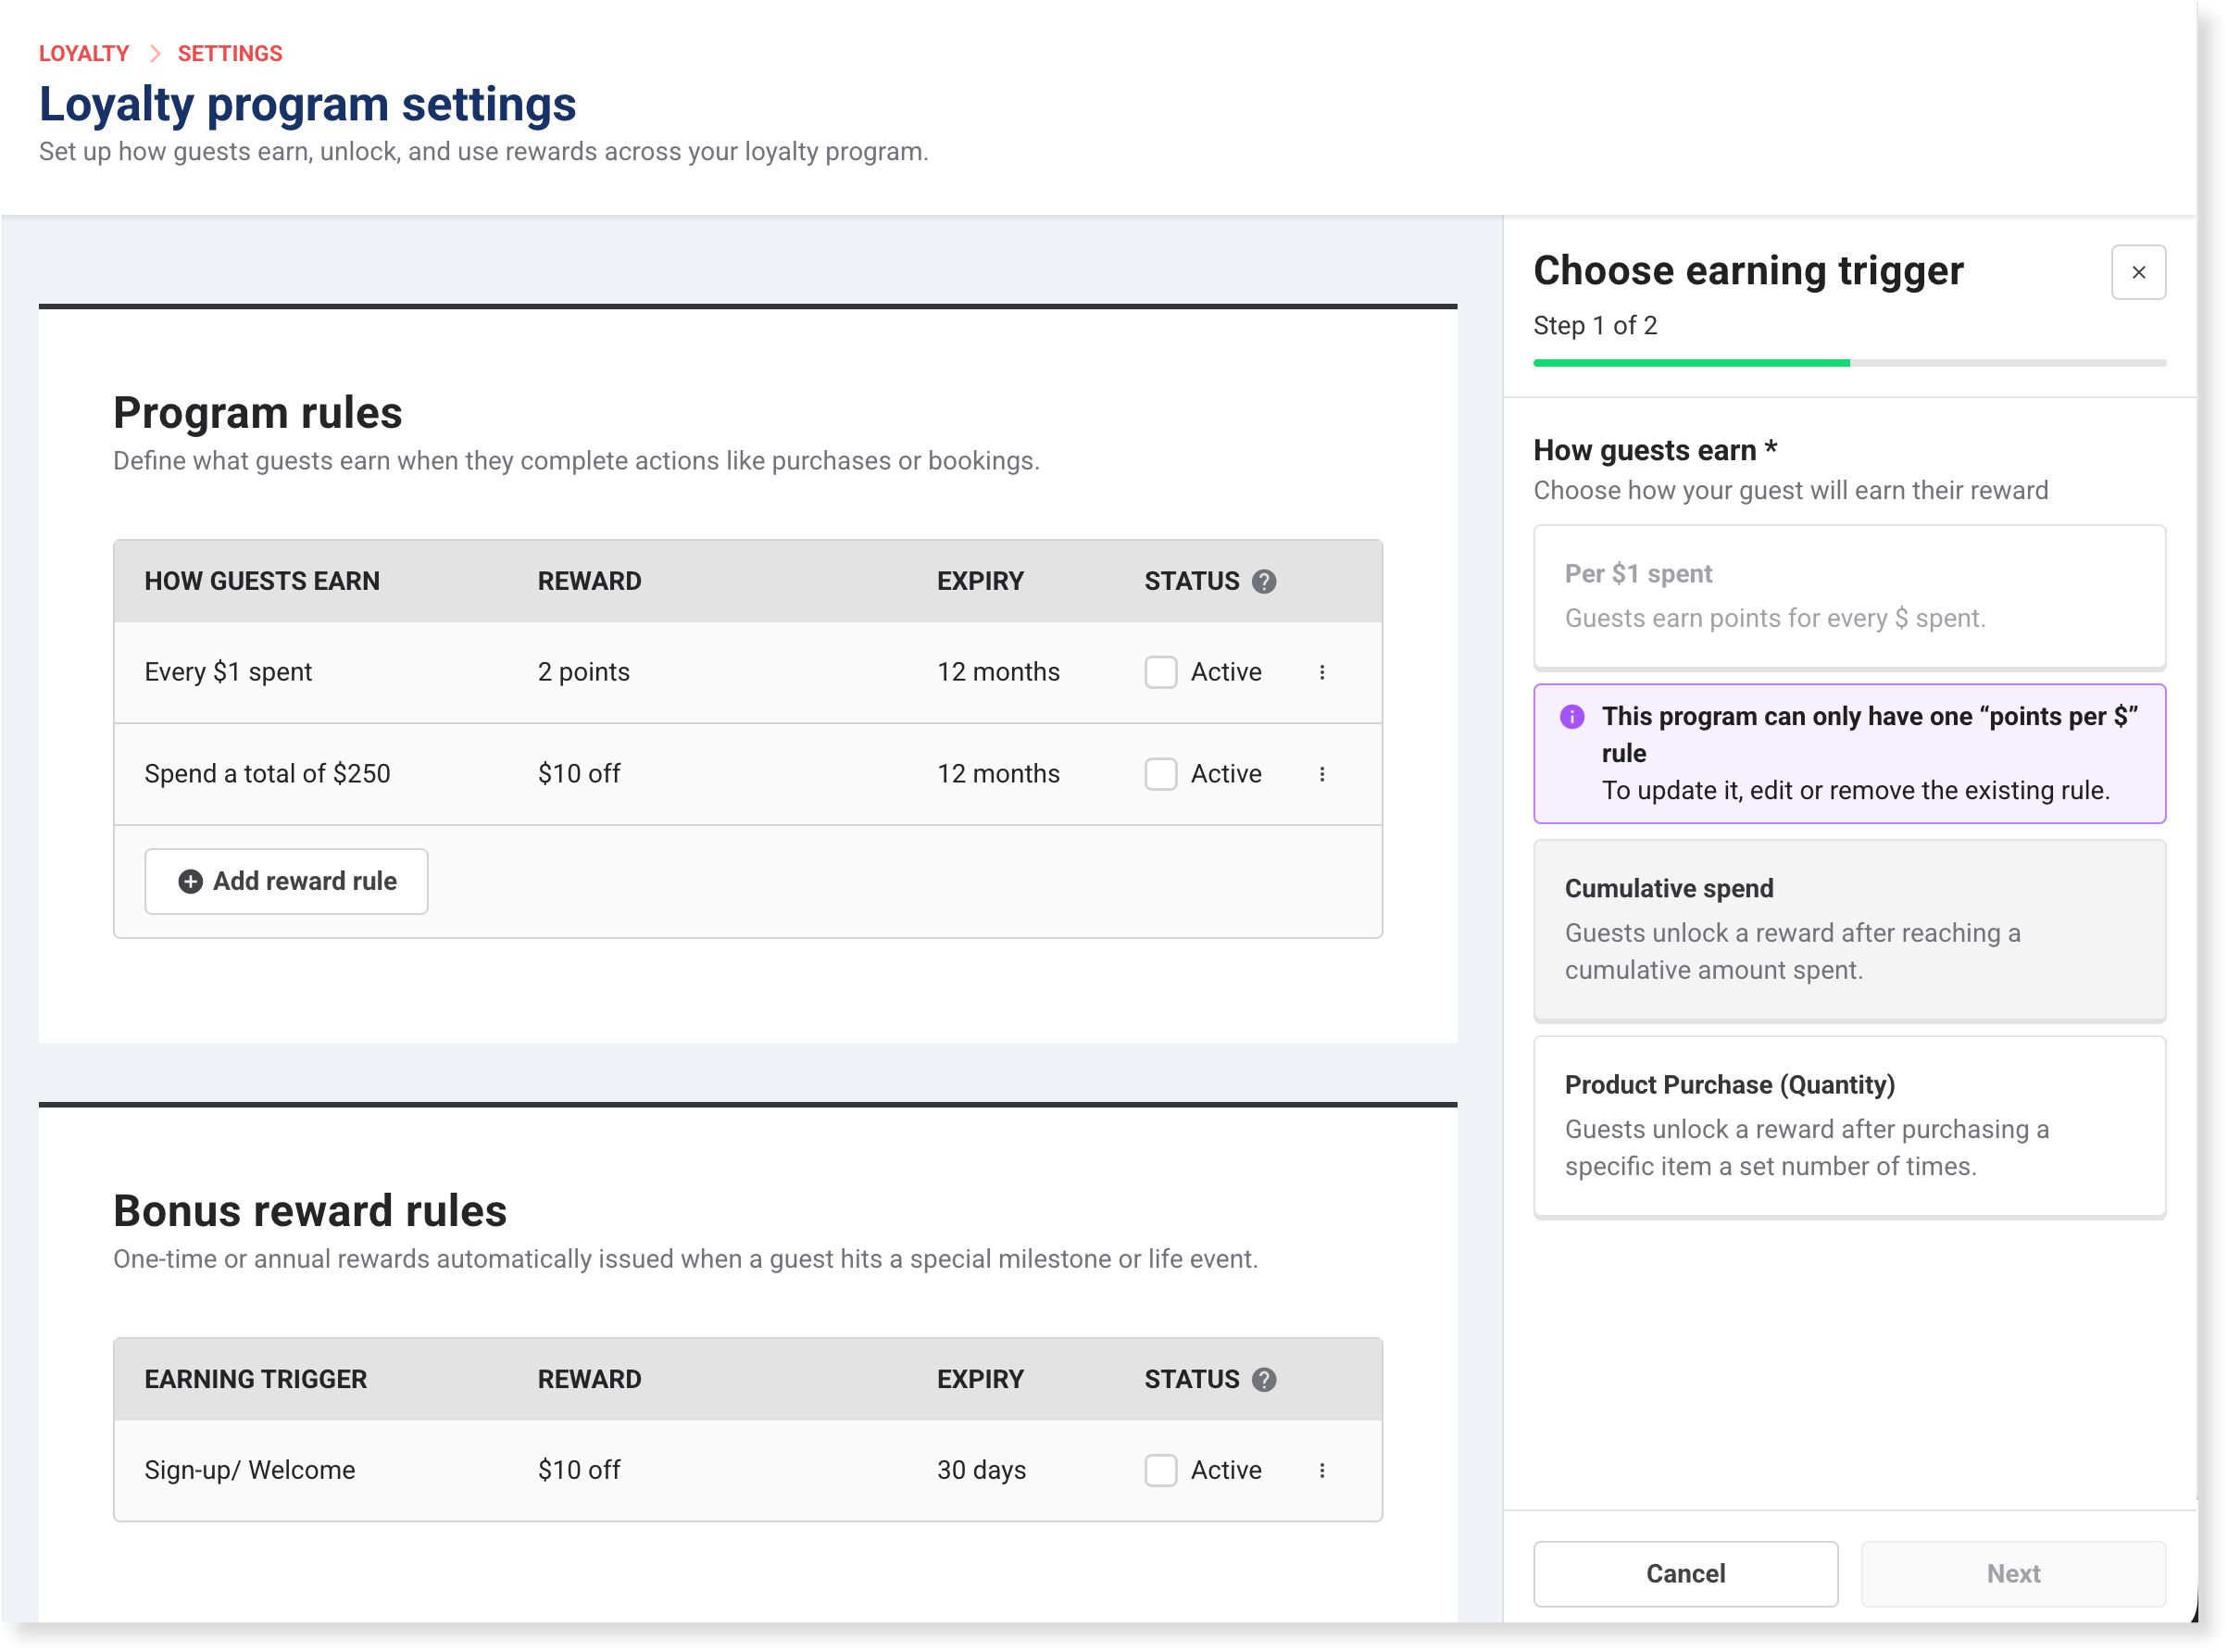Click the '30 days' expiry cell
Image resolution: width=2228 pixels, height=1652 pixels.
tap(981, 1470)
